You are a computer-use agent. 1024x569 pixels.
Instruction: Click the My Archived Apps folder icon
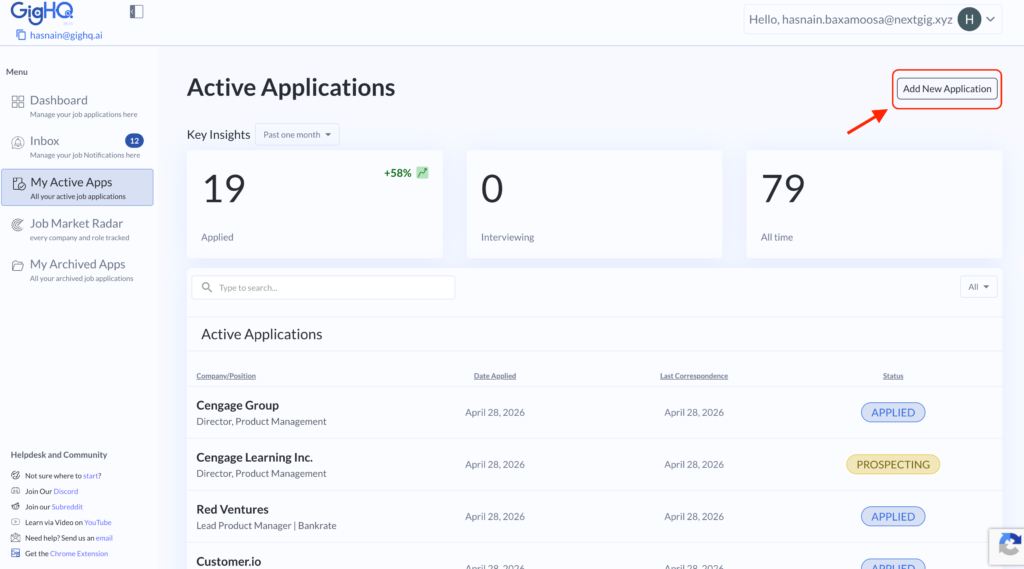[x=18, y=265]
